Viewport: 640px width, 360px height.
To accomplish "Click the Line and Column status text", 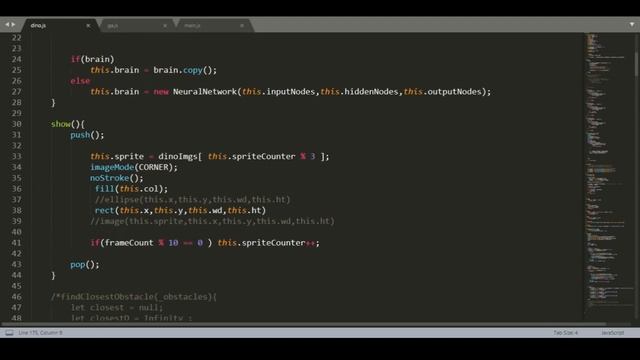I will coord(40,333).
